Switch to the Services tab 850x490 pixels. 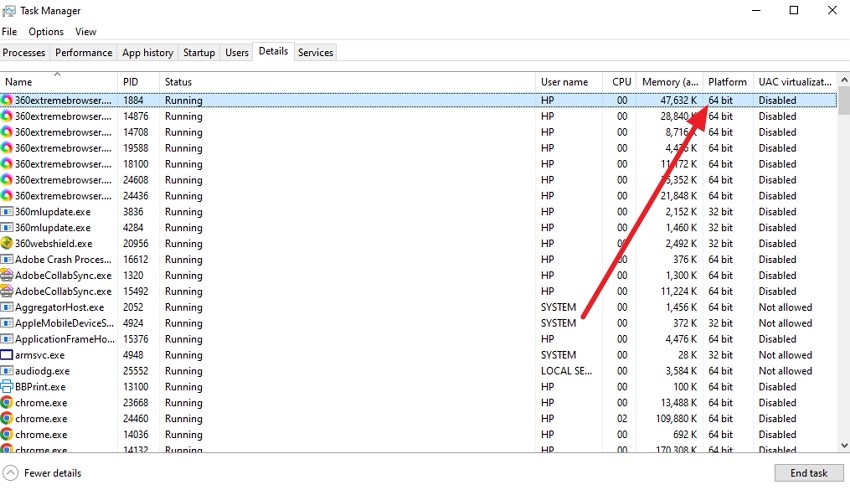tap(315, 53)
